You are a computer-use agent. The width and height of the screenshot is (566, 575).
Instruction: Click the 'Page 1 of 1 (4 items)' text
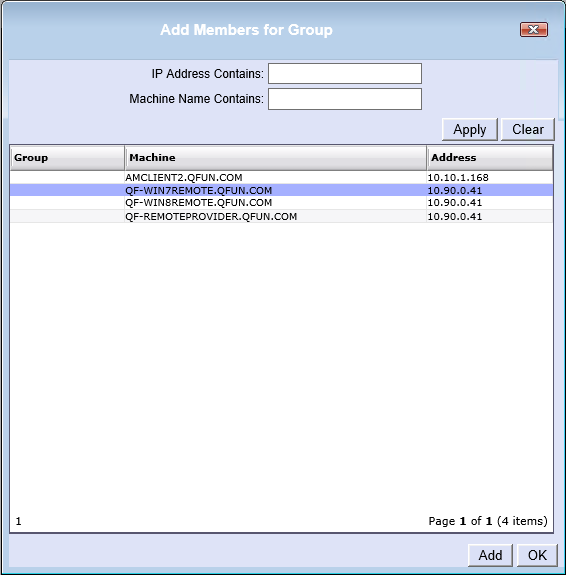[488, 521]
